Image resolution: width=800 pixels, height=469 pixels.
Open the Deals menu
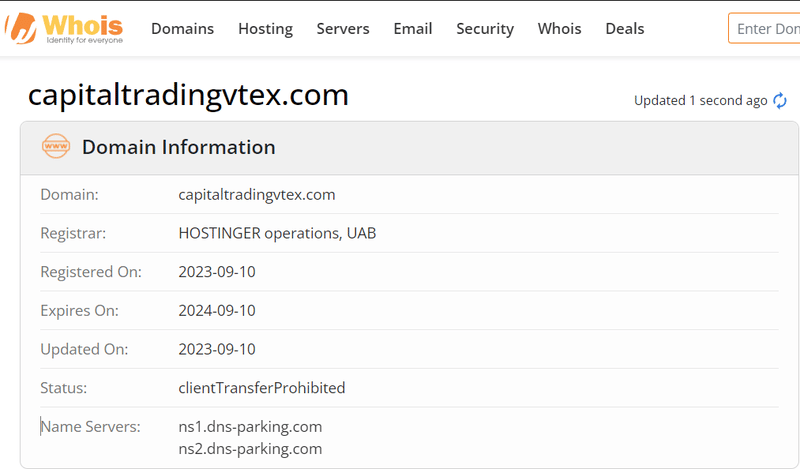pos(624,29)
